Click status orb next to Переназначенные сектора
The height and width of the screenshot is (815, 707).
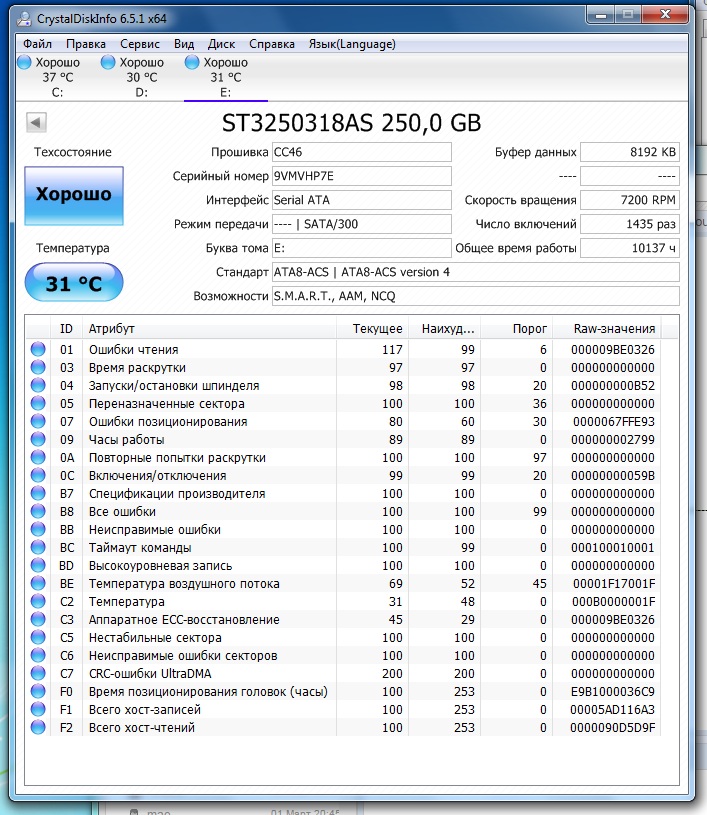(x=39, y=404)
